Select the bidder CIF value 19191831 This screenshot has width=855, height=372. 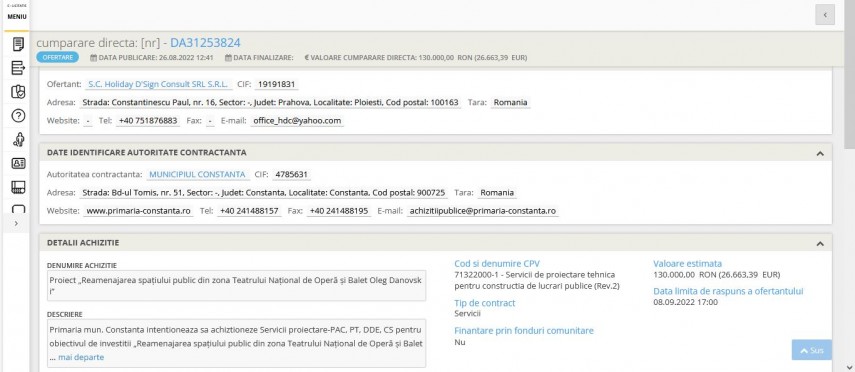tap(276, 85)
